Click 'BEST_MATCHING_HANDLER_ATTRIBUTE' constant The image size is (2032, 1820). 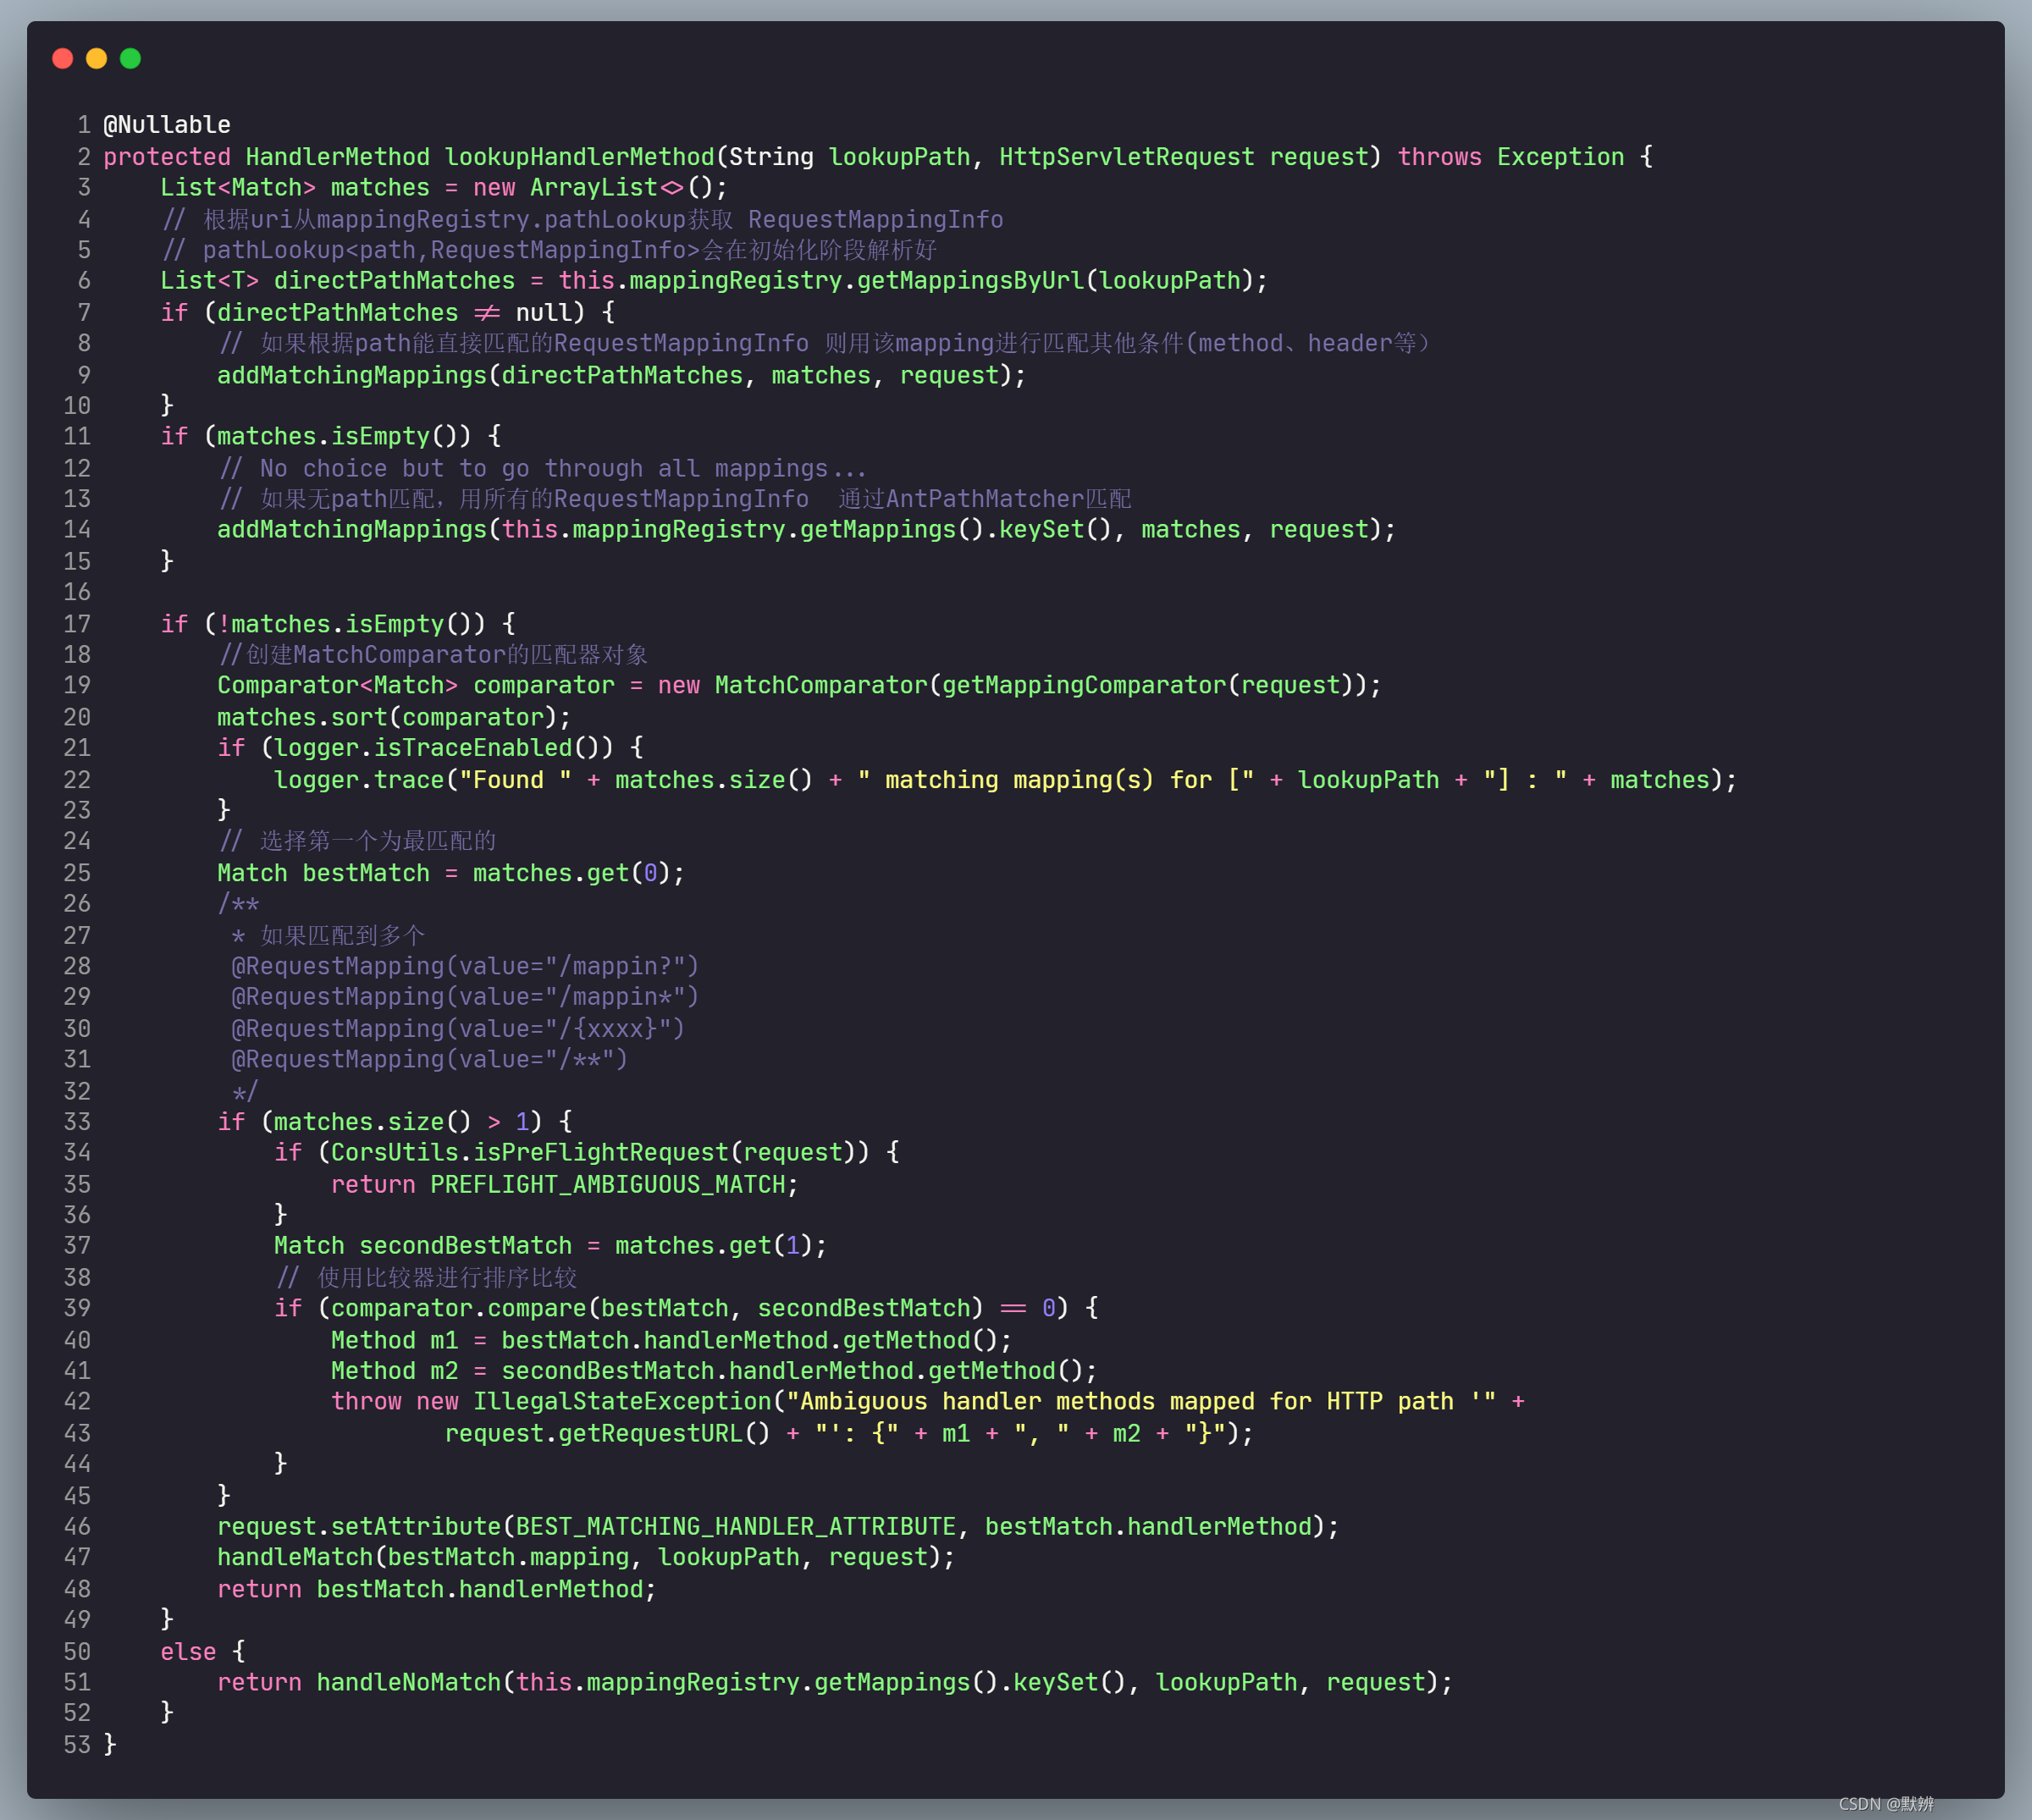(x=736, y=1527)
